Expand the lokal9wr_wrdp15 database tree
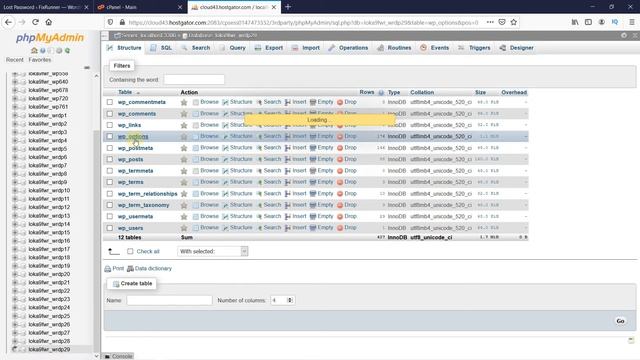The image size is (640, 360). point(15,232)
